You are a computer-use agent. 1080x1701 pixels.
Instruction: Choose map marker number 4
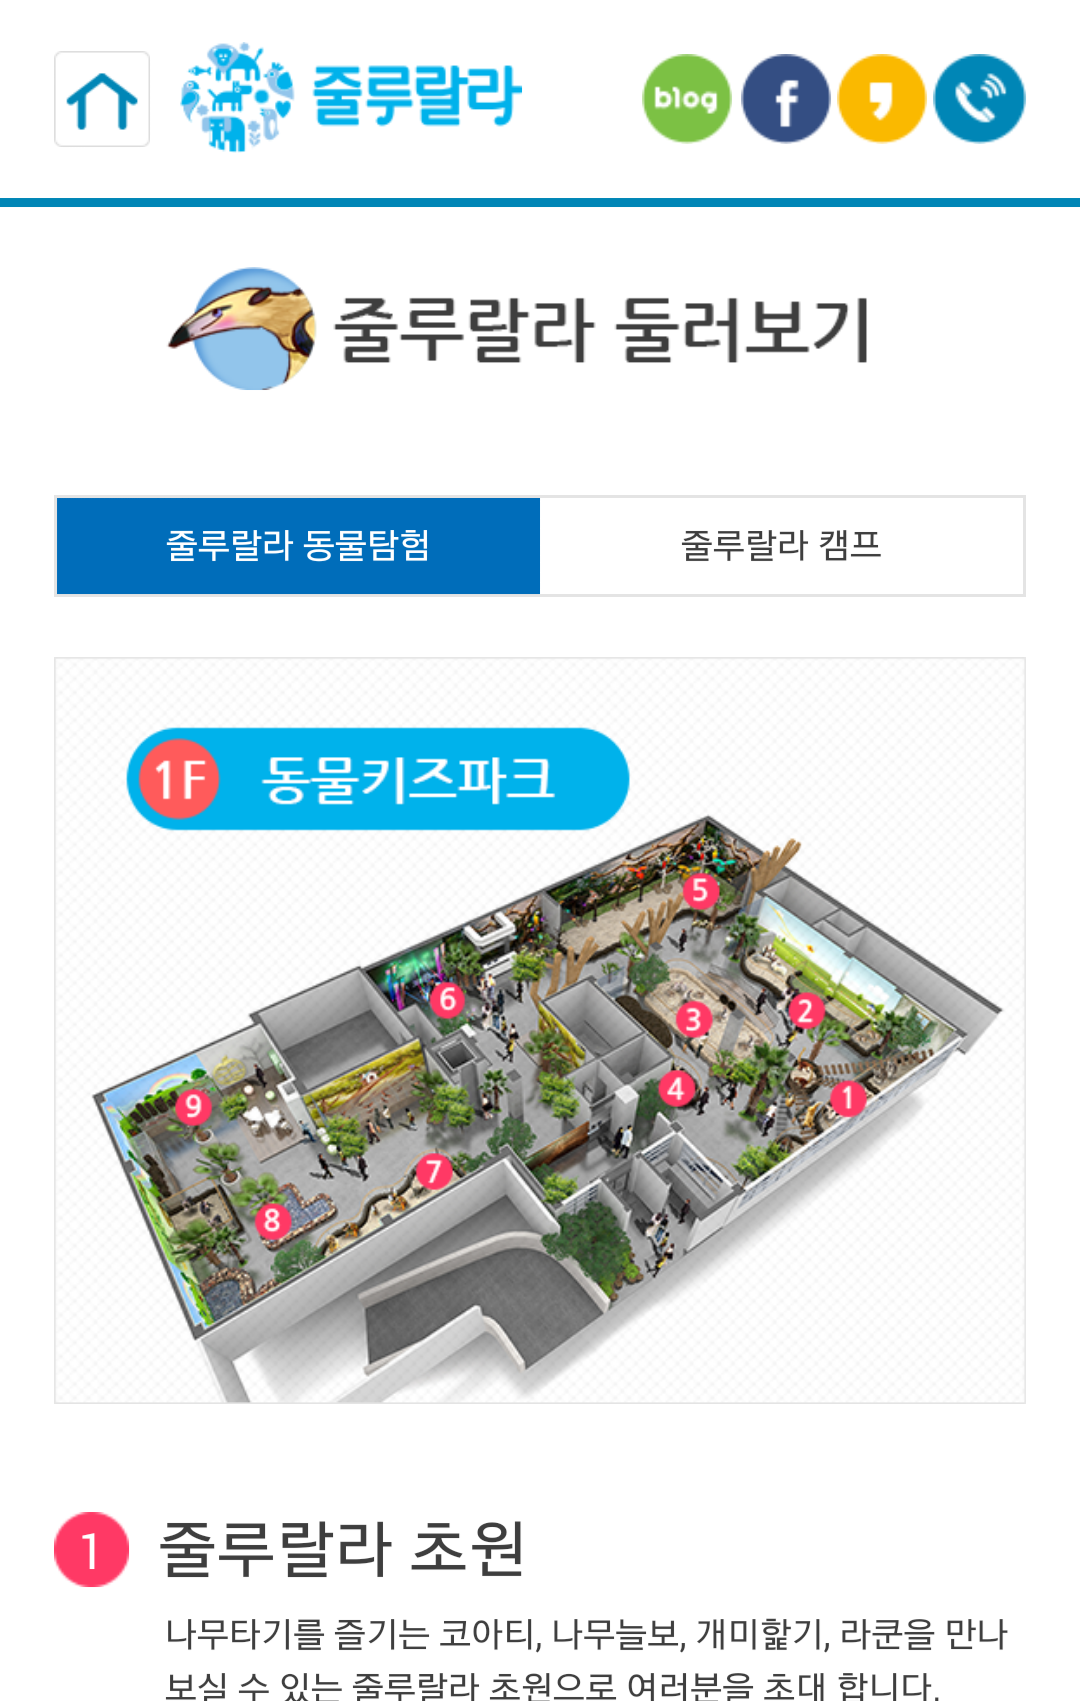tap(676, 1088)
